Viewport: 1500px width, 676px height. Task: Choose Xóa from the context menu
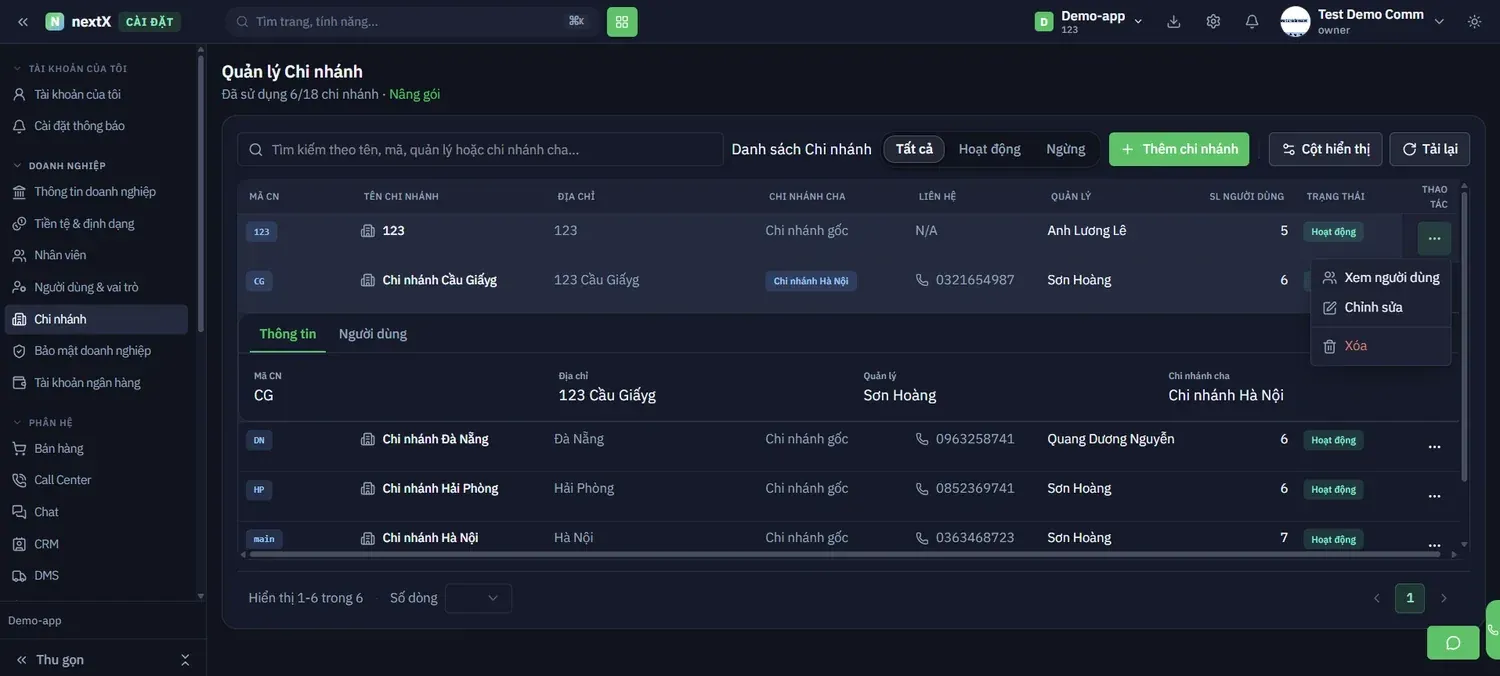coord(1381,346)
